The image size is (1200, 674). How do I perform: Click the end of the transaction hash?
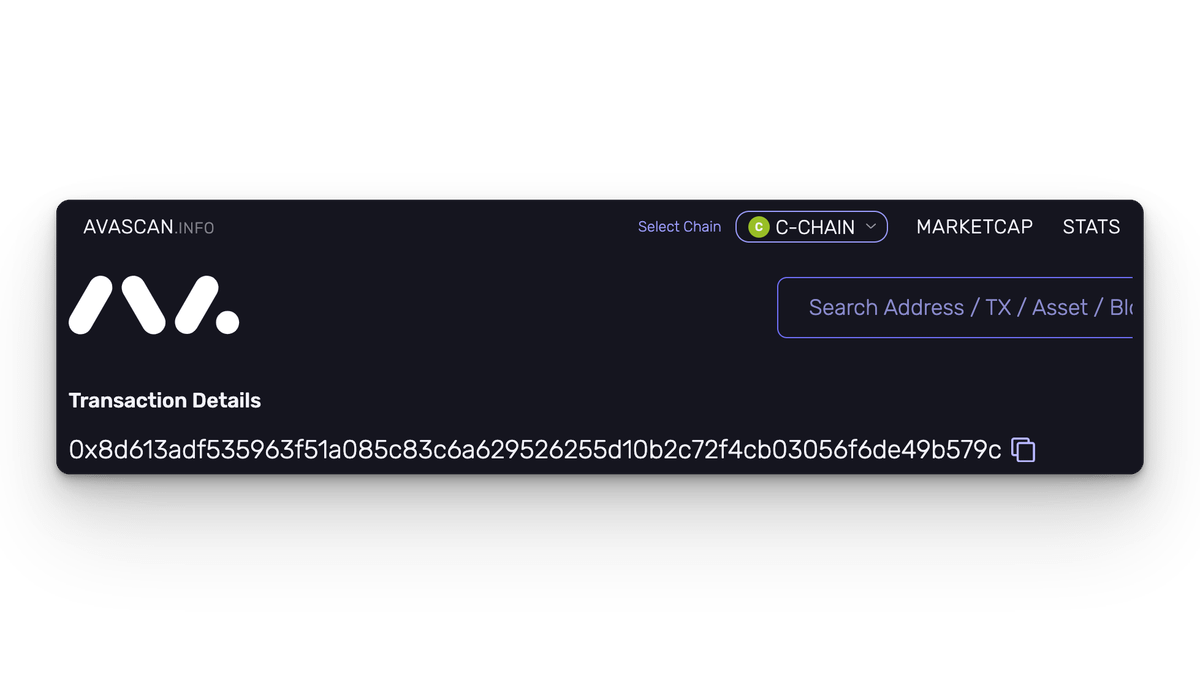click(990, 450)
